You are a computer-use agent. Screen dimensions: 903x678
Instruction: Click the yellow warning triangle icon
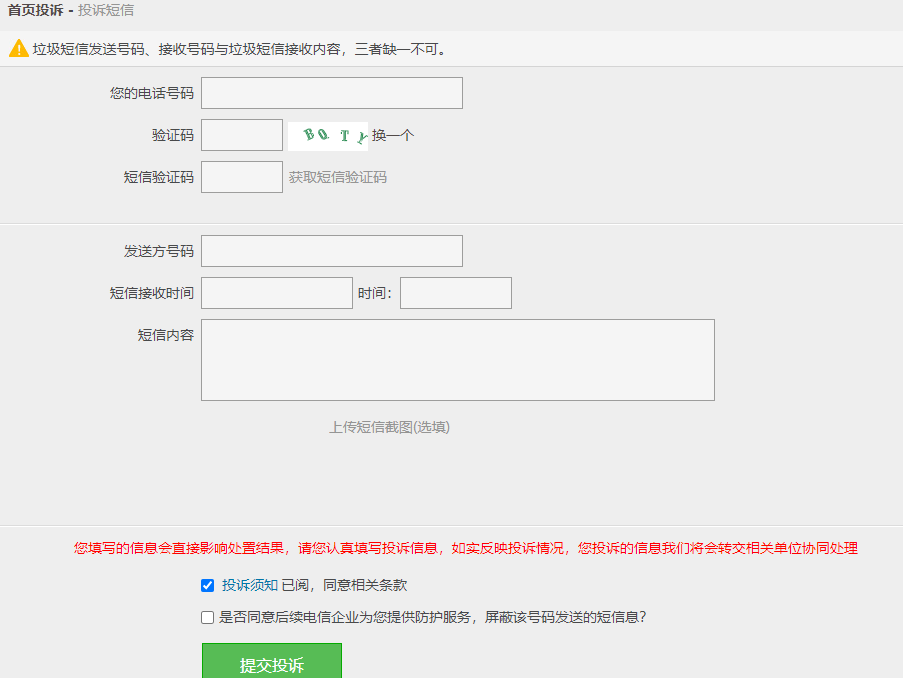click(x=18, y=47)
